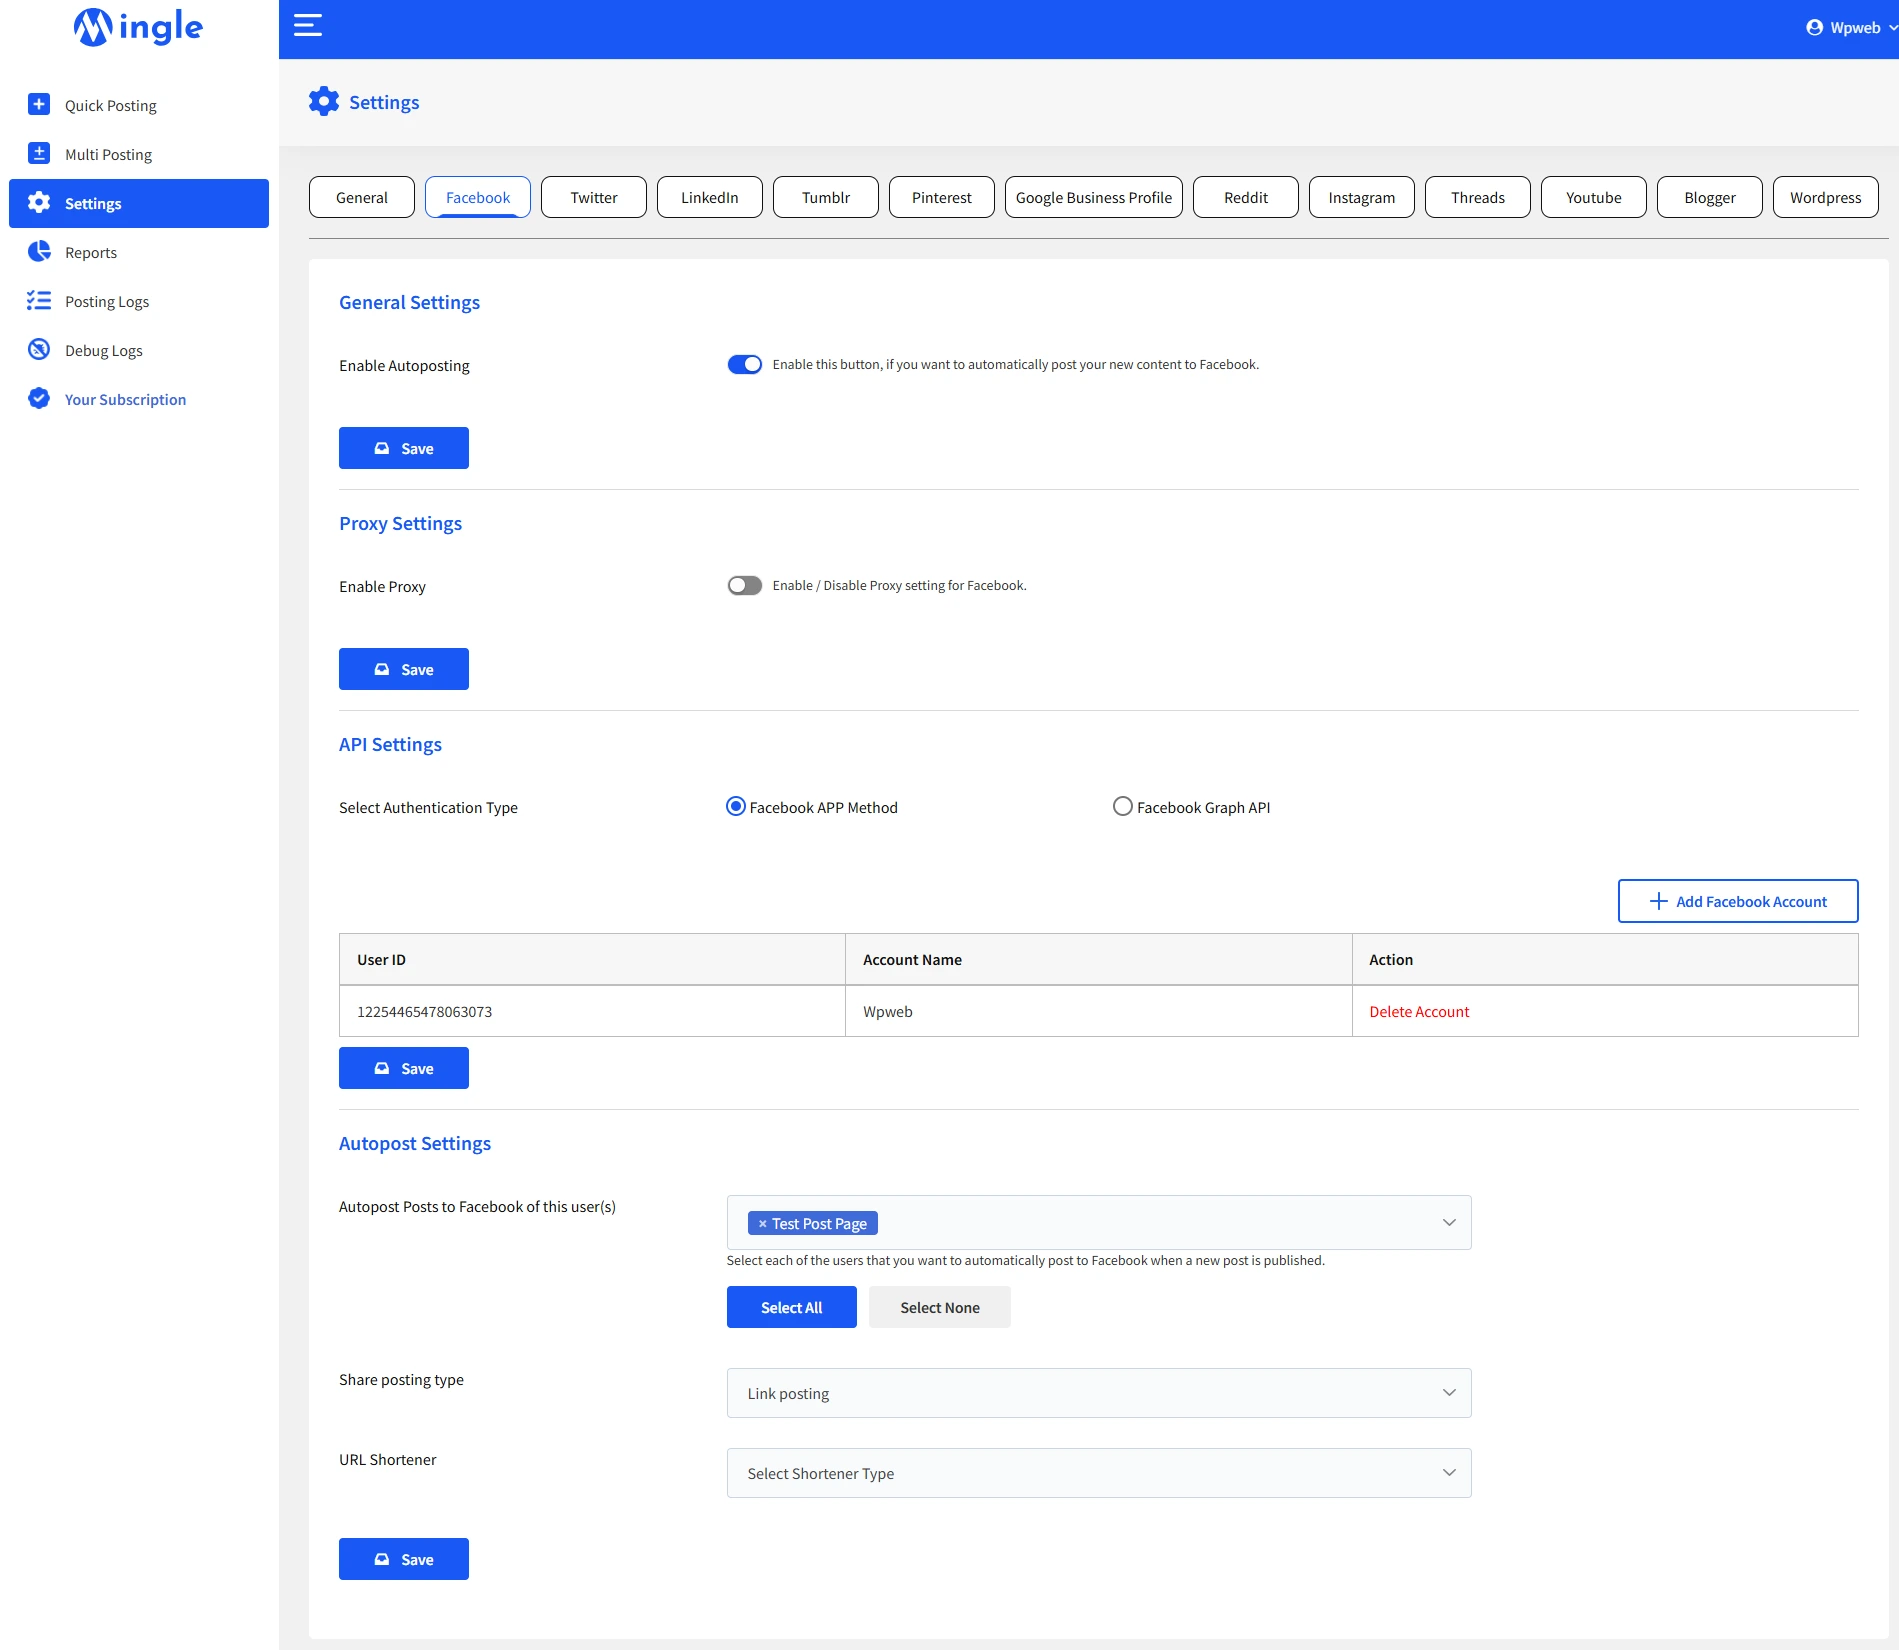
Task: Click Delete Account for Wpweb
Action: point(1418,1012)
